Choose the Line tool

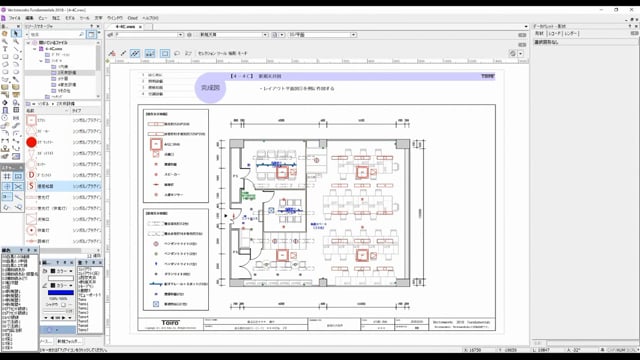[x=16, y=49]
